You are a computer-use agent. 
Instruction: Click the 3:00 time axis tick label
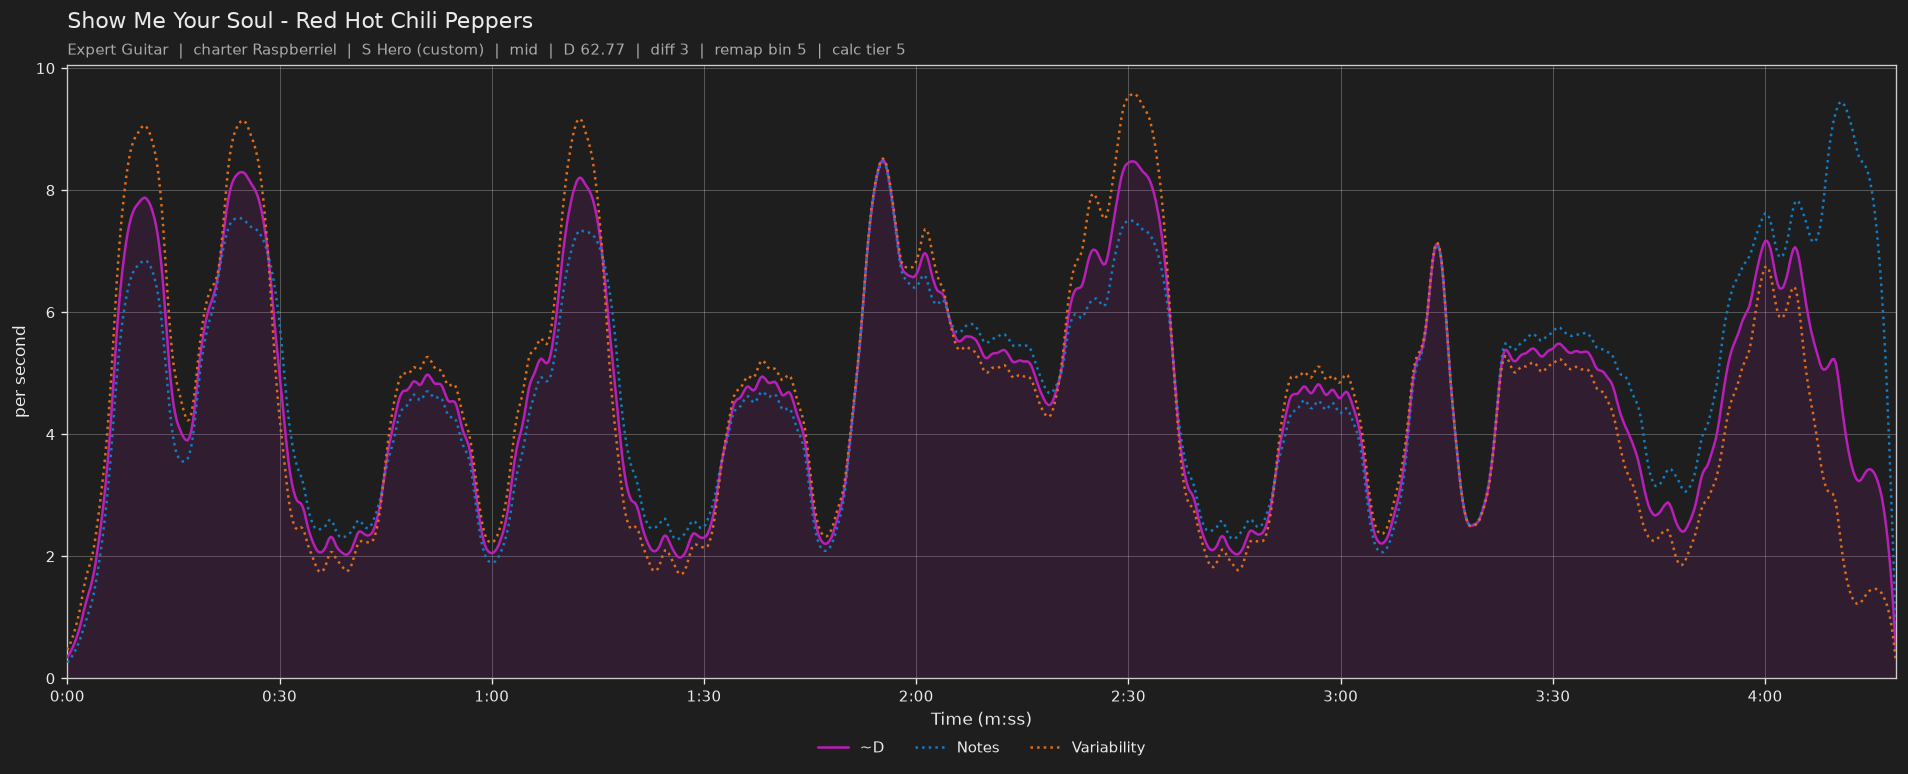point(1341,697)
